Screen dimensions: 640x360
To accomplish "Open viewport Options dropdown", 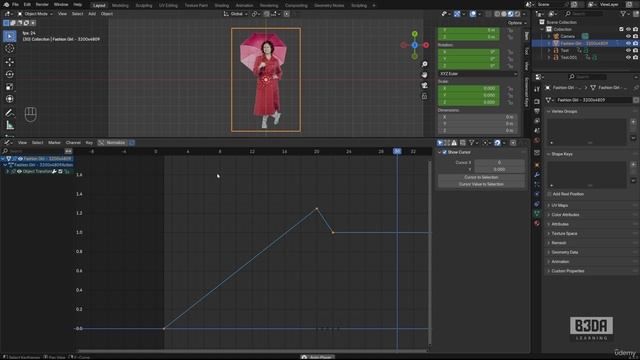I will pyautogui.click(x=517, y=23).
